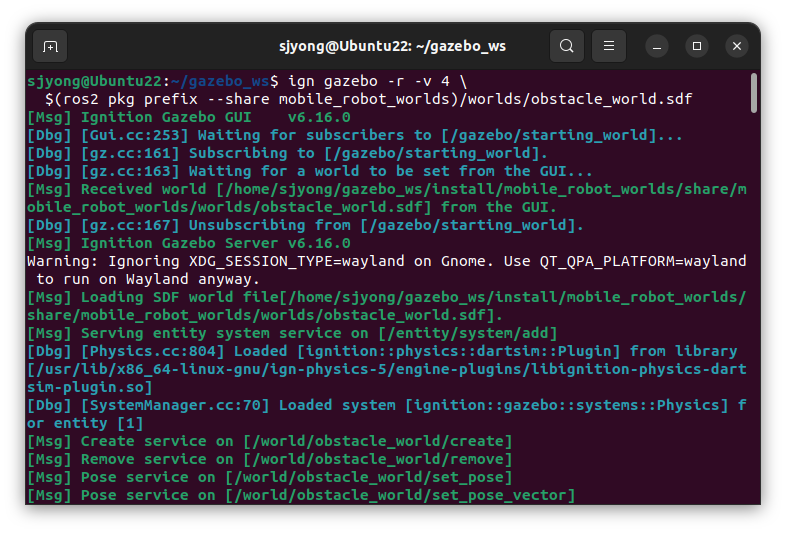The width and height of the screenshot is (786, 533).
Task: Open the terminal search icon
Action: pyautogui.click(x=566, y=46)
